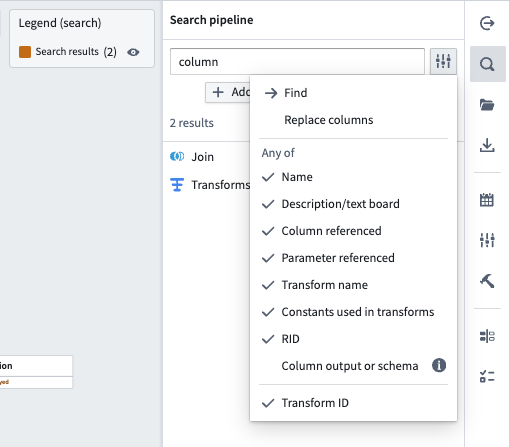Uncheck Constants used in transforms filter
This screenshot has height=447, width=509.
pos(353,312)
